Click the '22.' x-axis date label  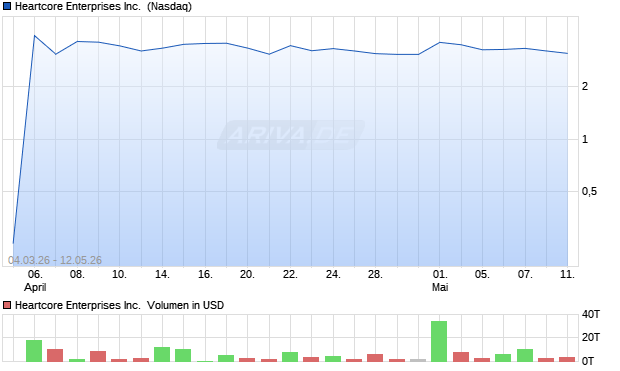[290, 274]
